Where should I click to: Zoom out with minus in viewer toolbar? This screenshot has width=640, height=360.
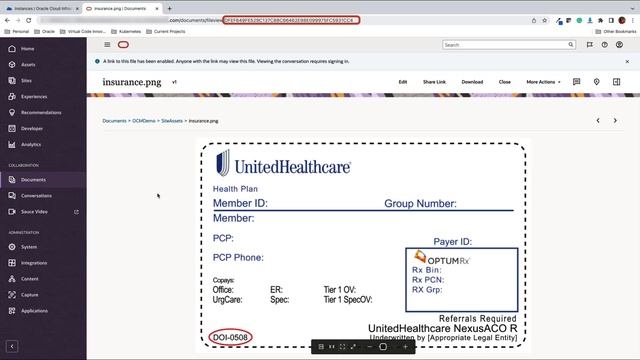coord(369,347)
